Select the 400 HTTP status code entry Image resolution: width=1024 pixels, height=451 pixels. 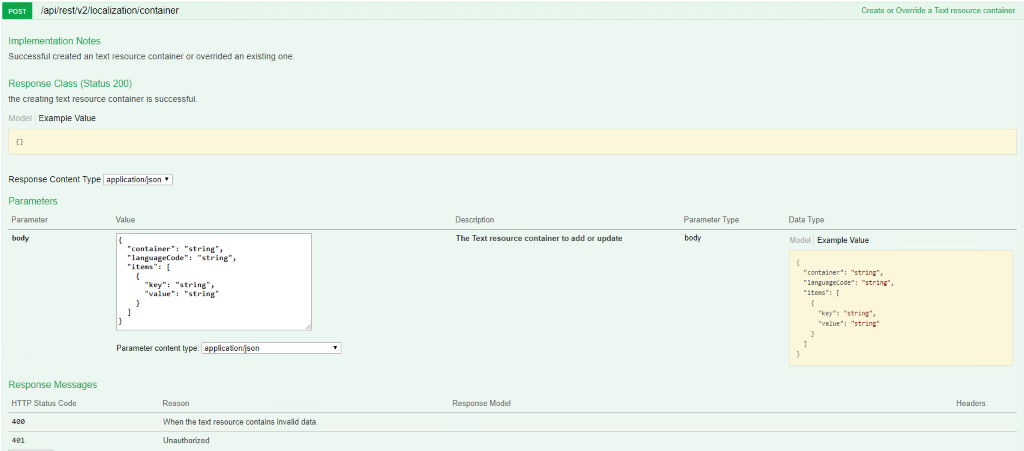[18, 422]
